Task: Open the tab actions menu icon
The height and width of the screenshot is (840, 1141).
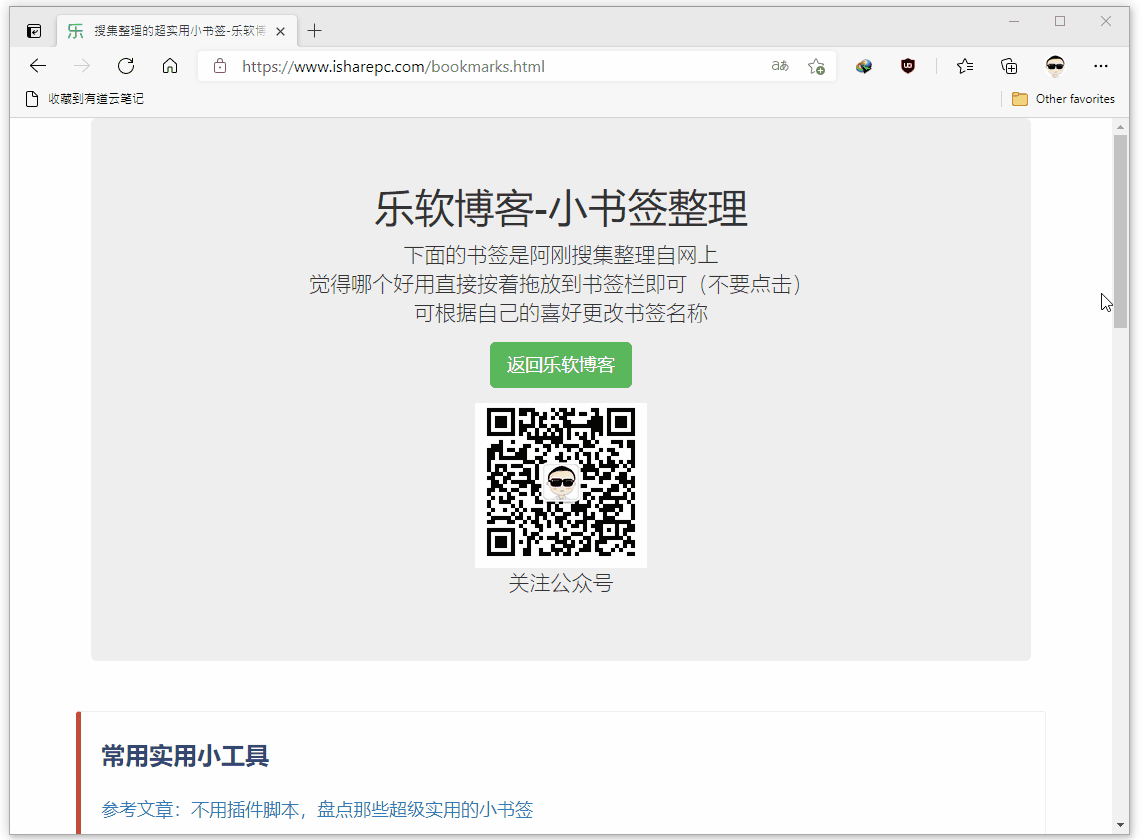Action: tap(34, 31)
